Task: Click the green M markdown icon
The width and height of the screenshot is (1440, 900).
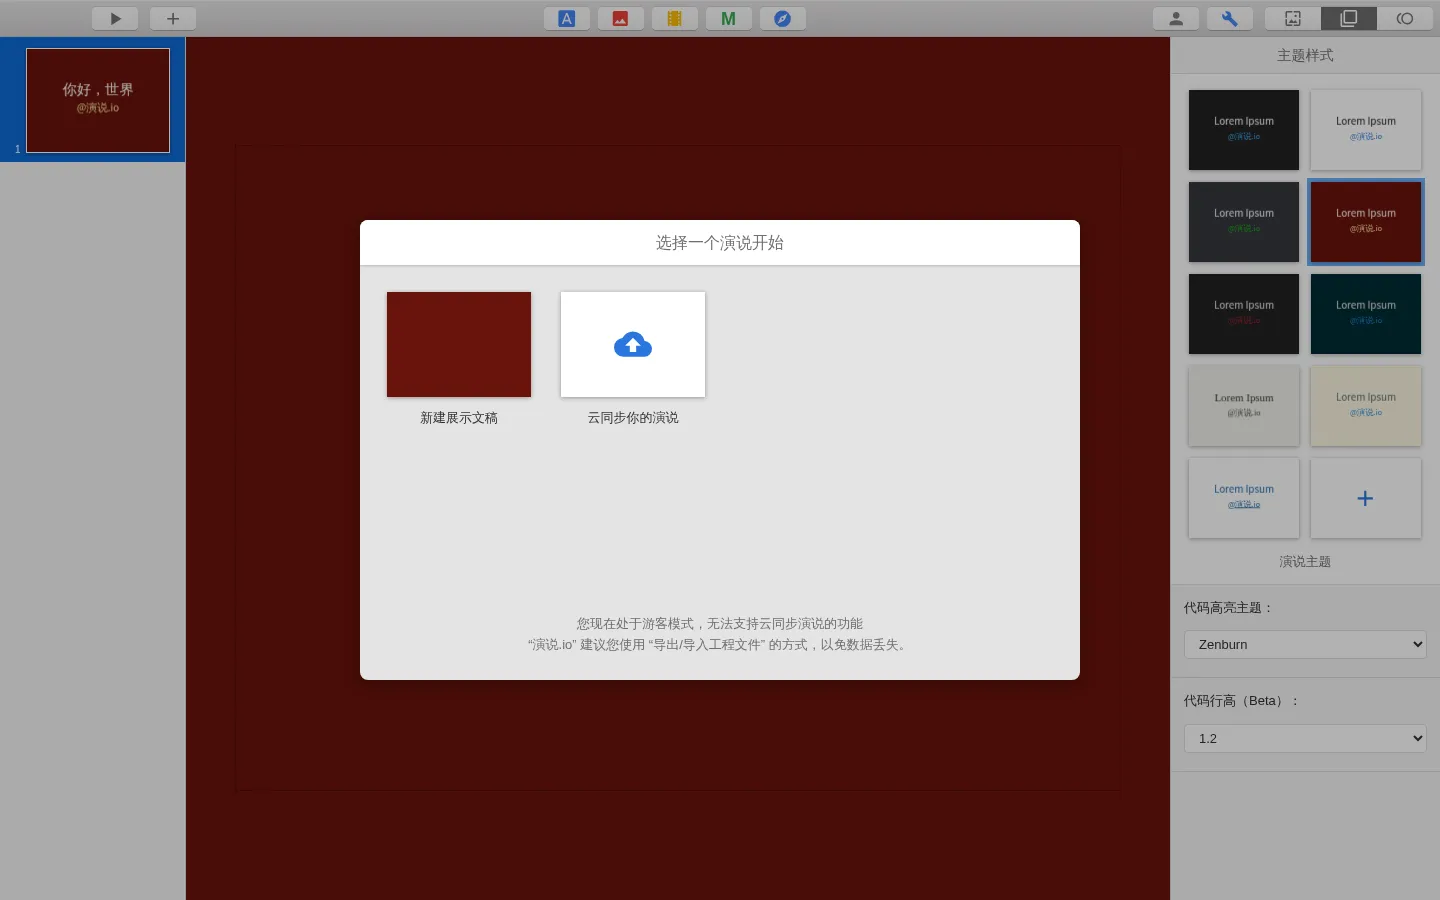Action: point(729,18)
